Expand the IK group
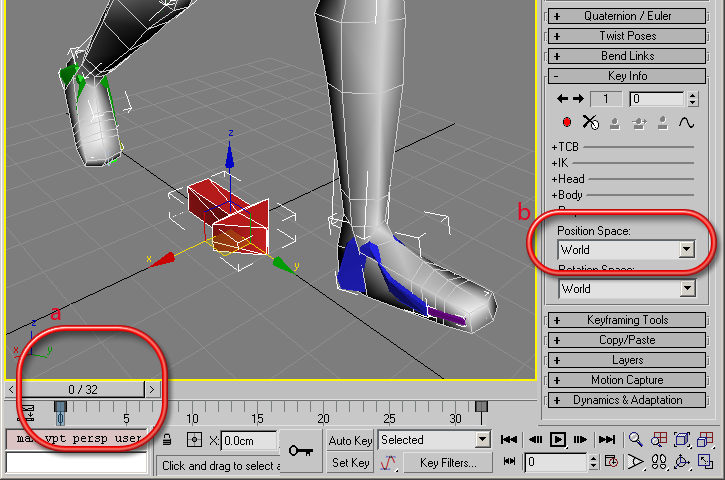Screen dimensions: 725x480 coord(559,163)
